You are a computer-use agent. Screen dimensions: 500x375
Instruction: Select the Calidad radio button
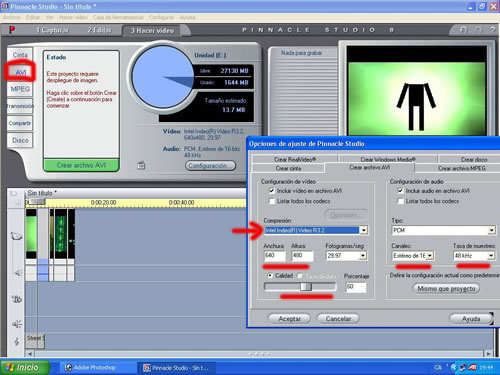(x=270, y=275)
